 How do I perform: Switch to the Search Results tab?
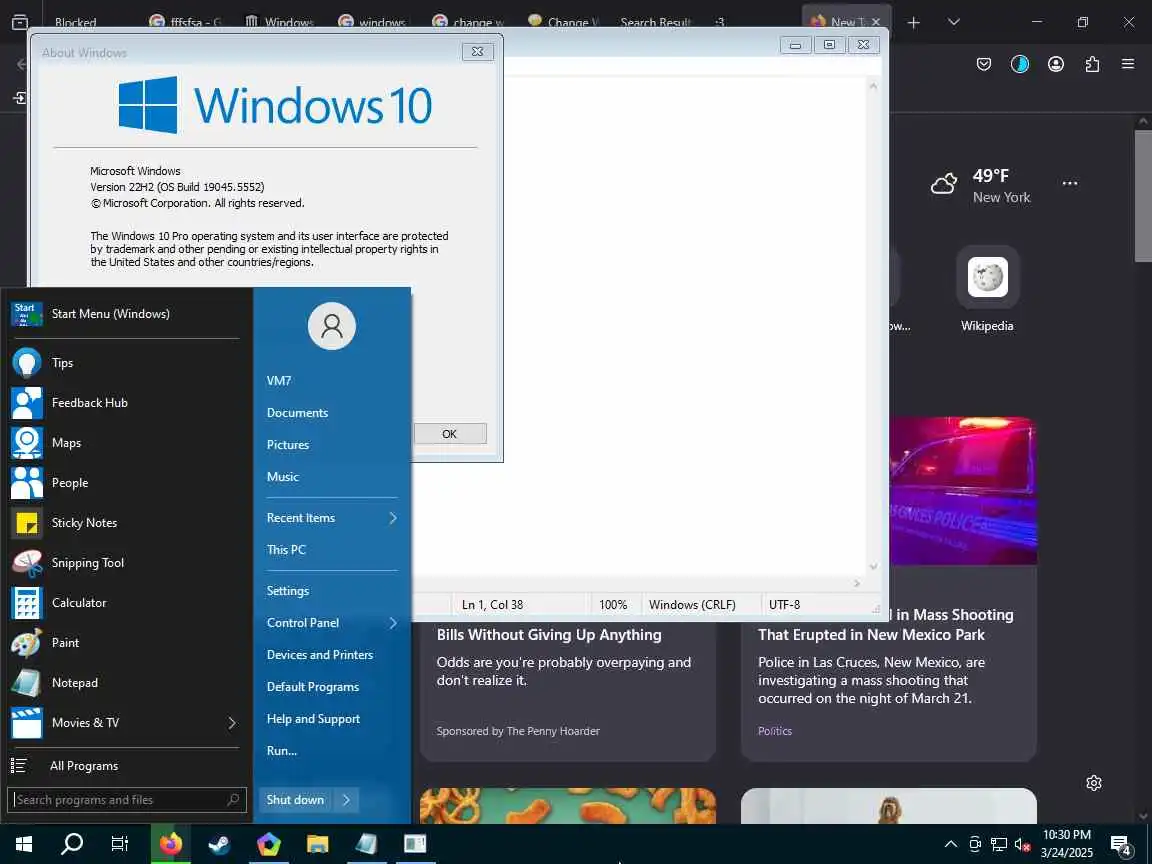(x=655, y=22)
